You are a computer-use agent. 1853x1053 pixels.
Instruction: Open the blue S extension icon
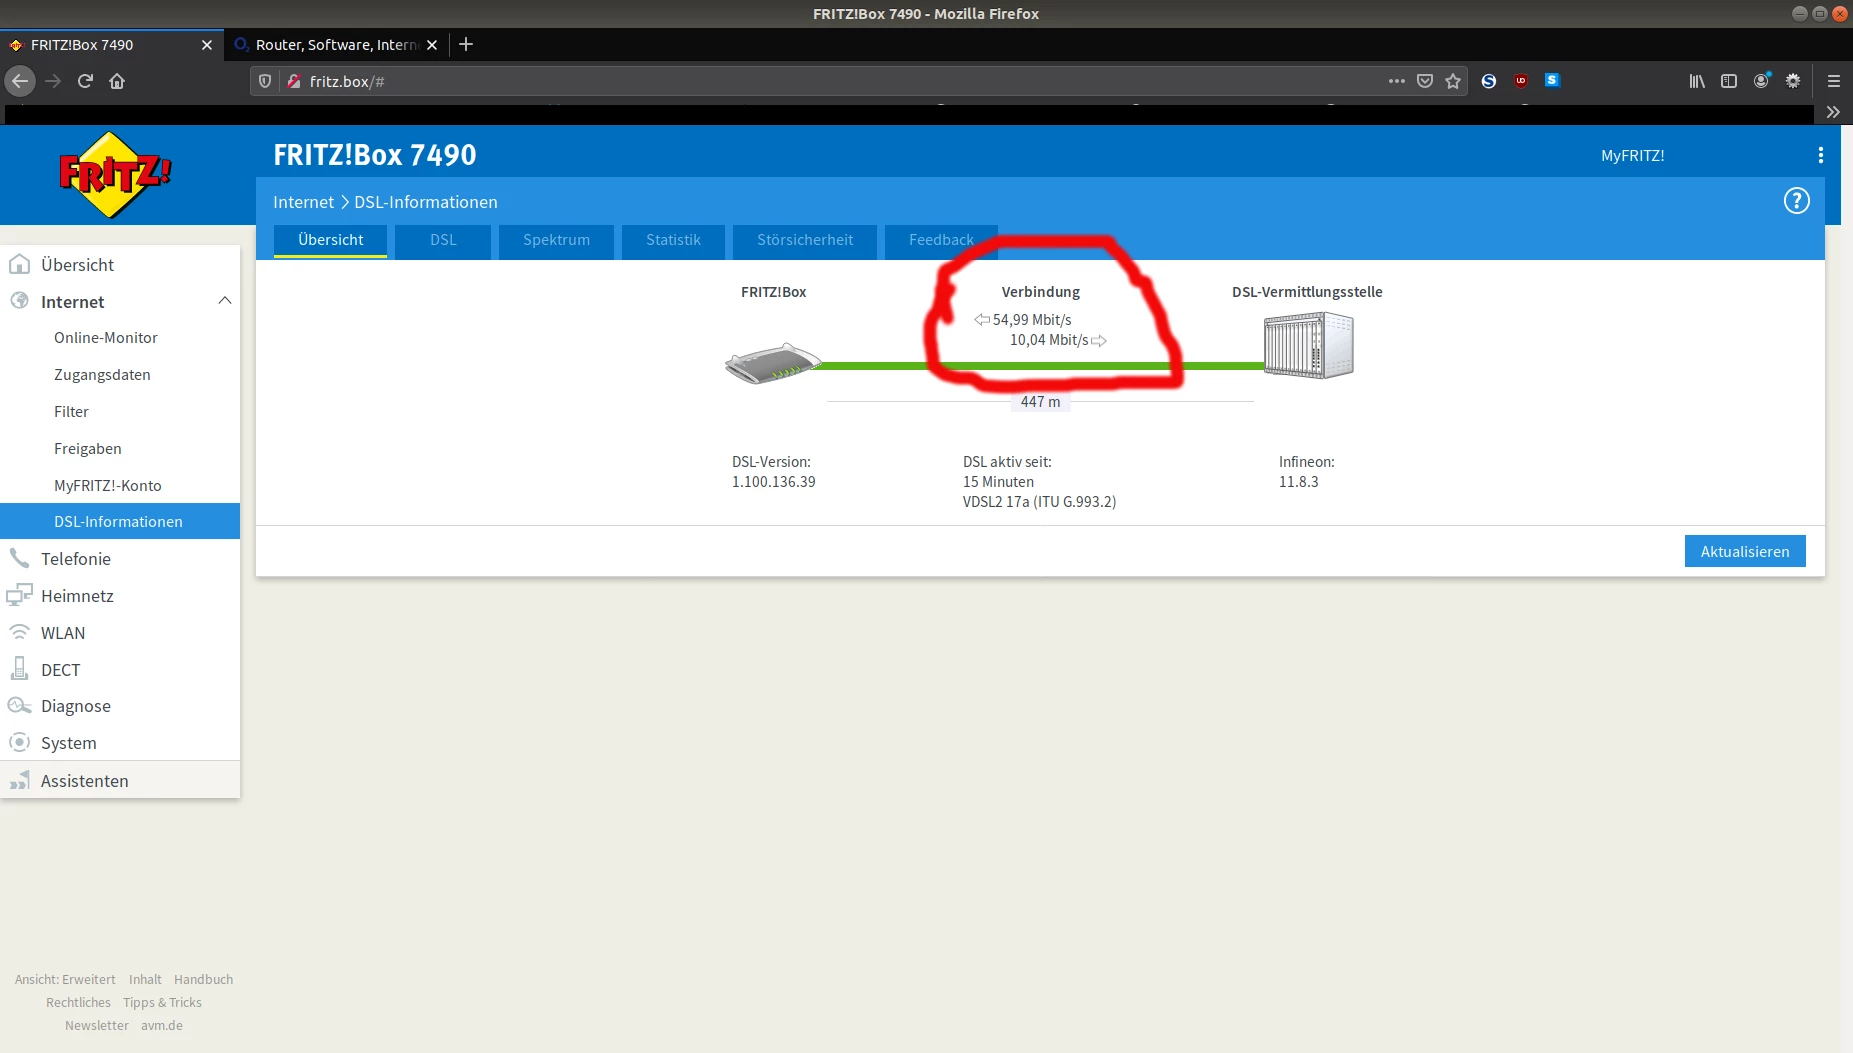click(x=1552, y=80)
